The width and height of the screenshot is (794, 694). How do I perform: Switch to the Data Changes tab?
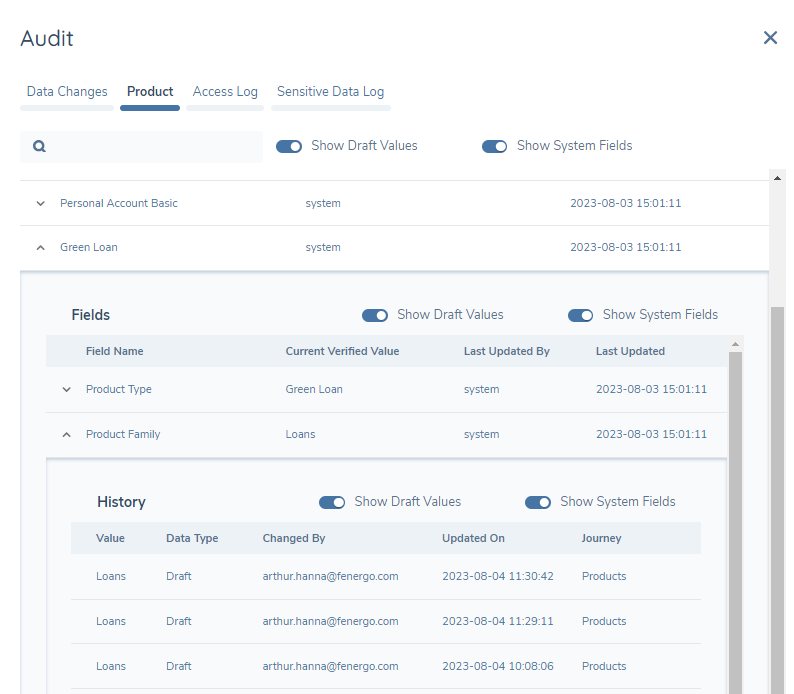click(x=67, y=92)
